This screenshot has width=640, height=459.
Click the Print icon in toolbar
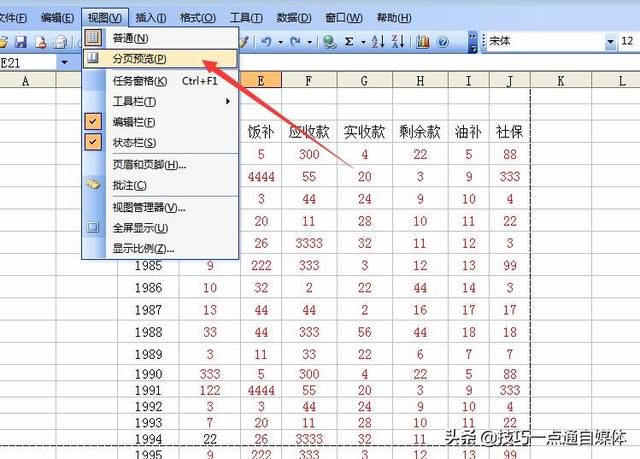click(60, 42)
